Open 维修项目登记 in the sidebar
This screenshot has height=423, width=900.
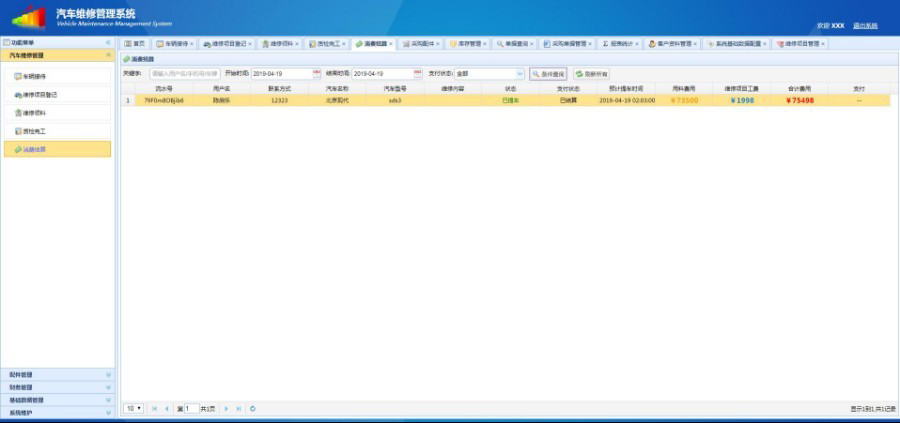click(39, 94)
